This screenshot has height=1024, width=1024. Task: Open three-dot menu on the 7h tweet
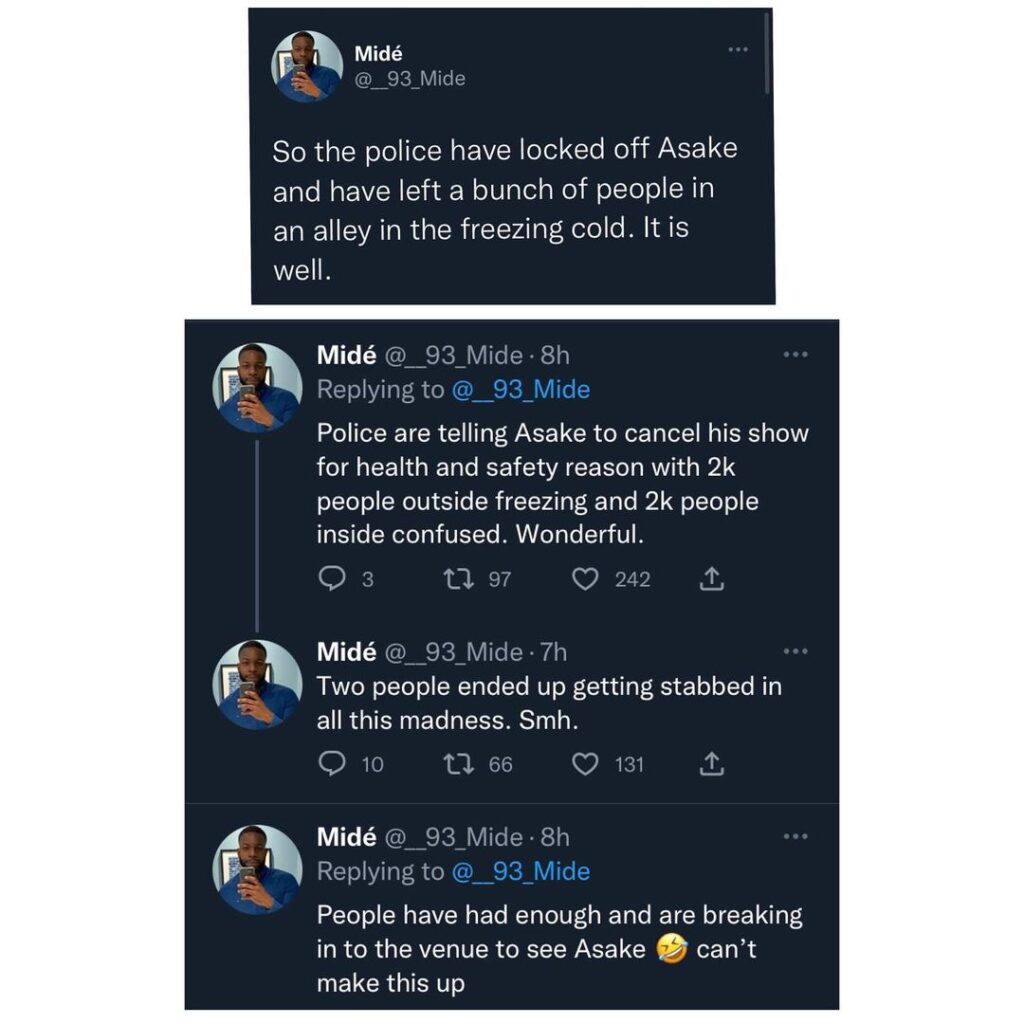point(795,651)
